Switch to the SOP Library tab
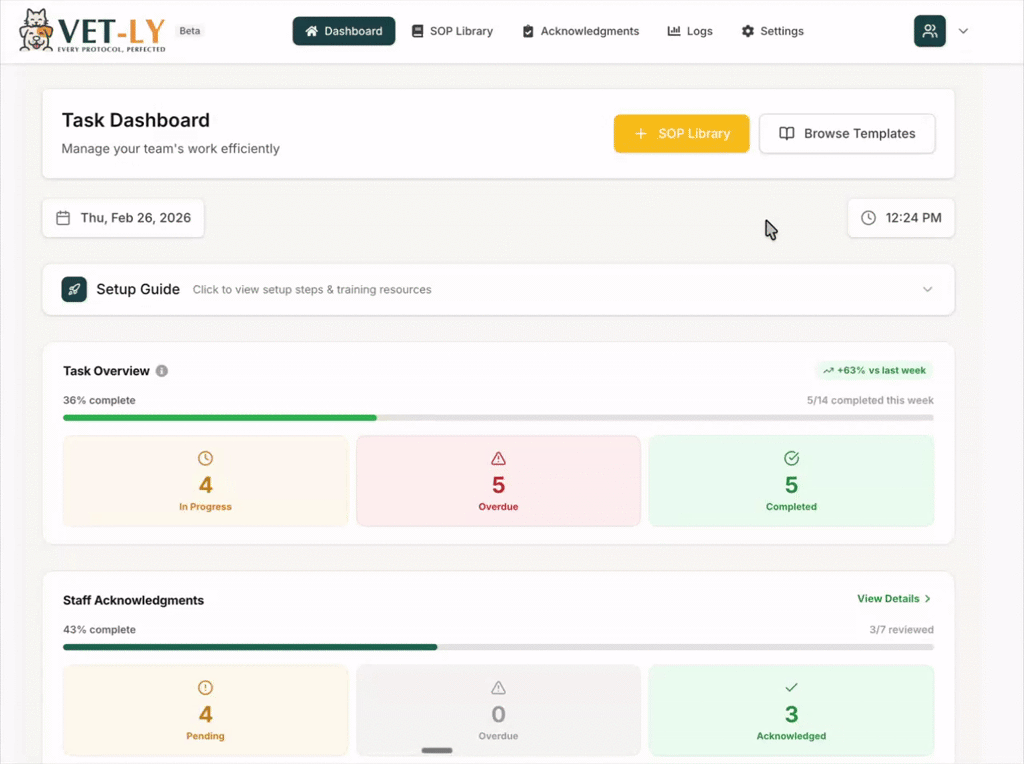The height and width of the screenshot is (764, 1024). pos(452,31)
